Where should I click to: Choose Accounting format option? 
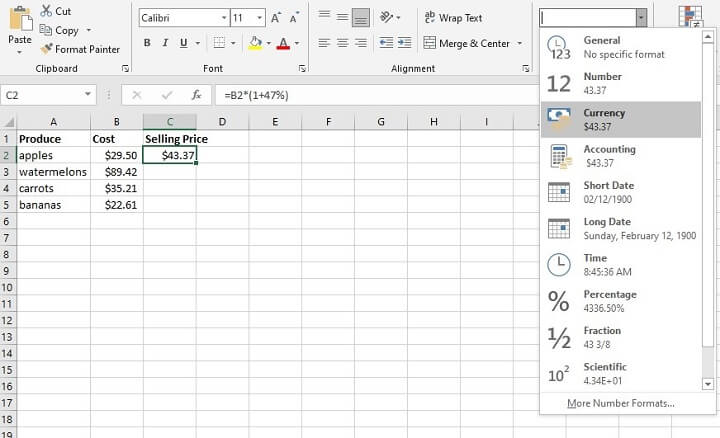(621, 156)
